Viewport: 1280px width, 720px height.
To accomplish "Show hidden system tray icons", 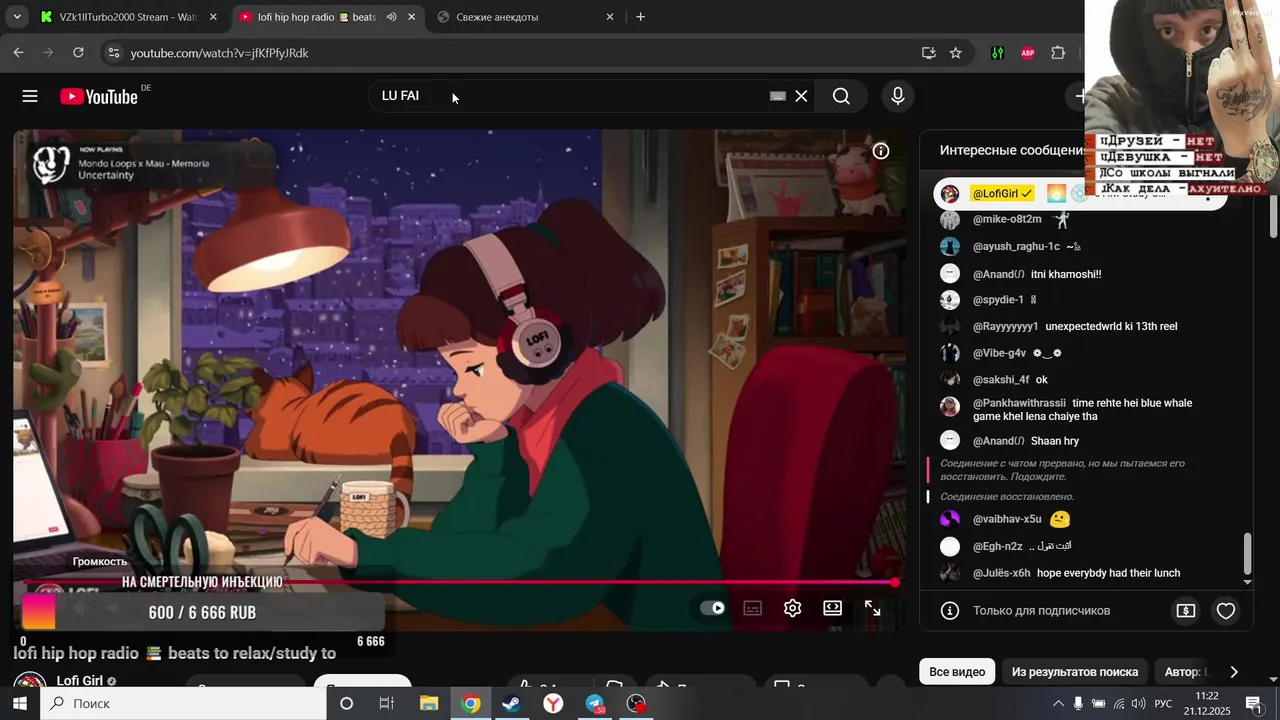I will point(1058,704).
